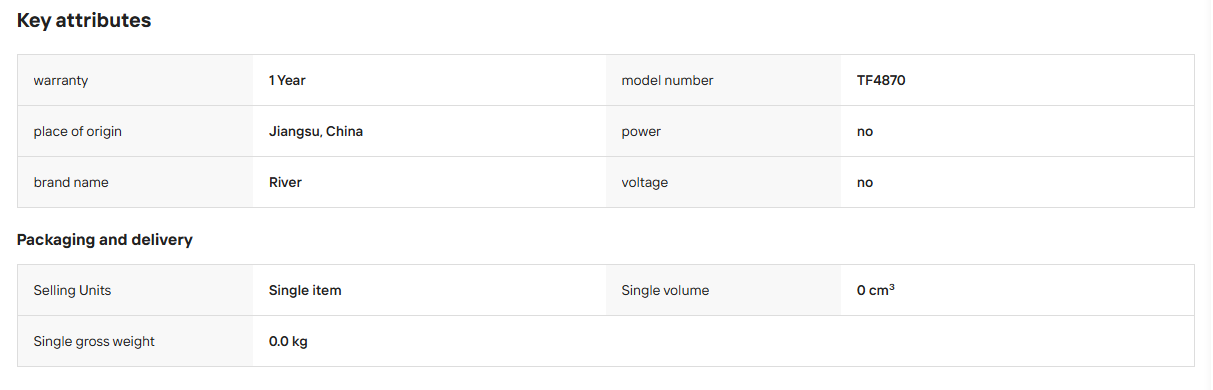Select the place of origin label

tap(78, 131)
